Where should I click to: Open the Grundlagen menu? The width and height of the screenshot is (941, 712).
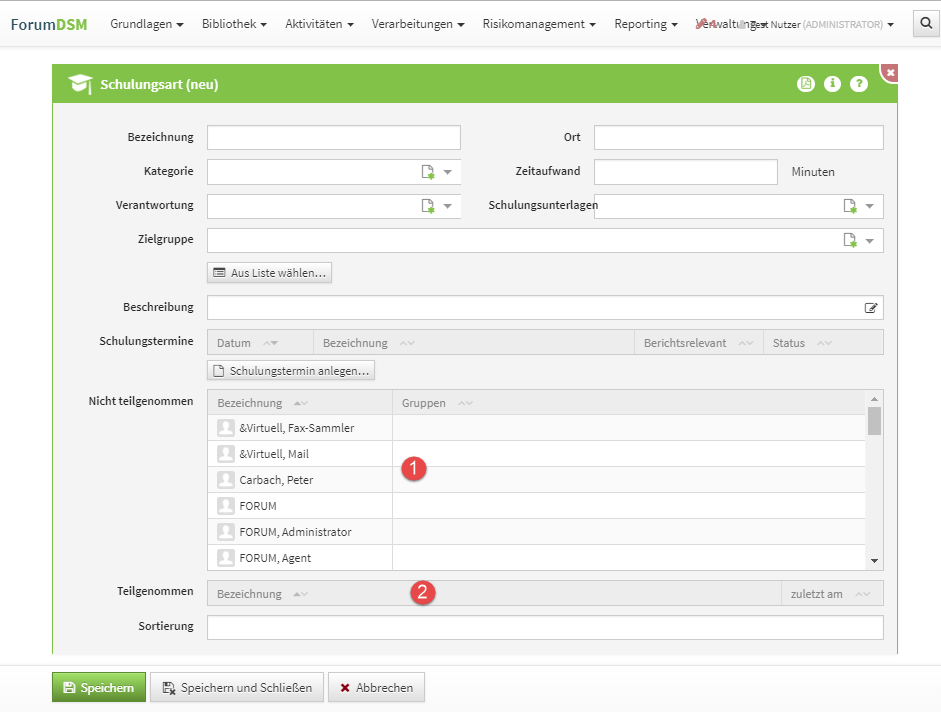tap(146, 24)
